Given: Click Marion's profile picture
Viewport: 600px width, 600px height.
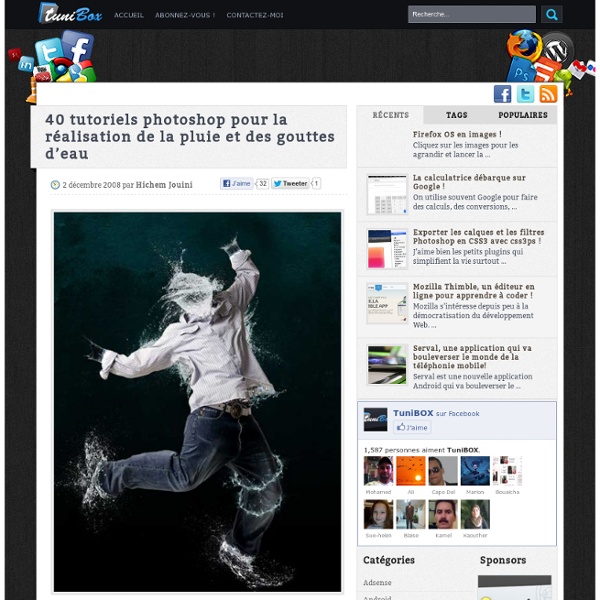Looking at the screenshot, I should (475, 471).
